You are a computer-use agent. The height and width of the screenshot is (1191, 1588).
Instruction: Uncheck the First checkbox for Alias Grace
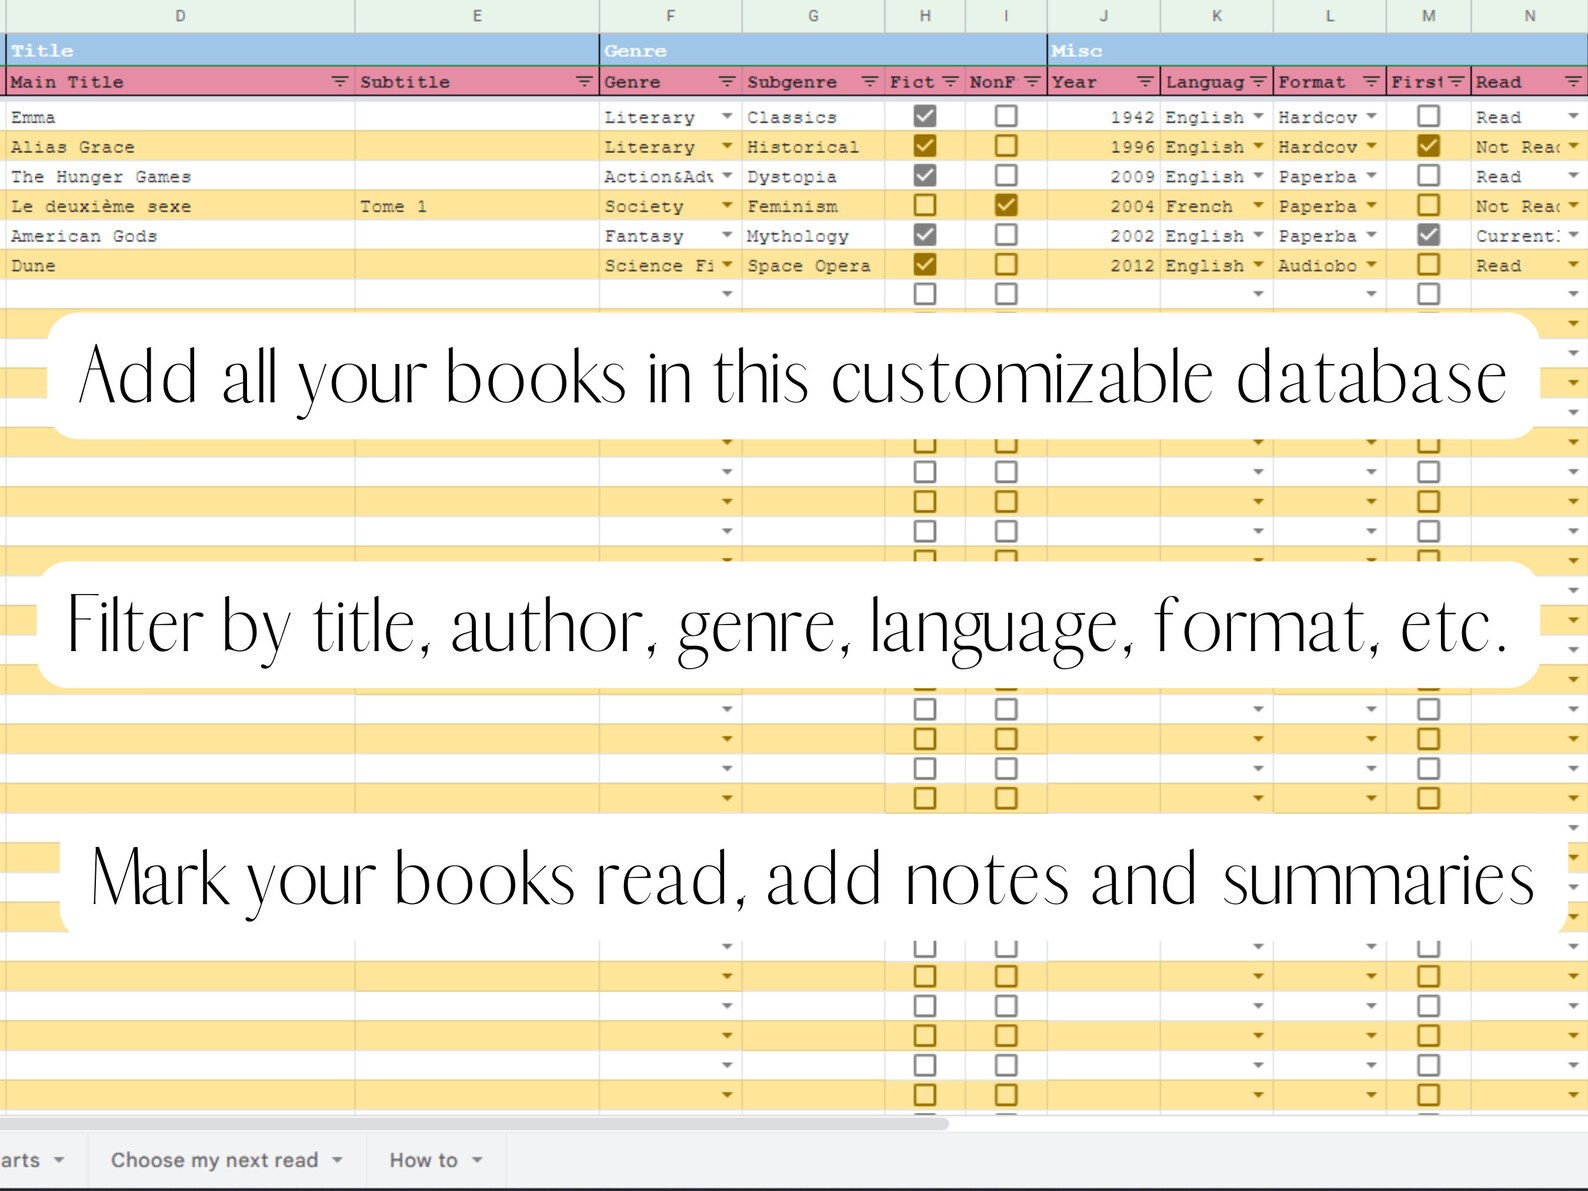pos(1429,146)
